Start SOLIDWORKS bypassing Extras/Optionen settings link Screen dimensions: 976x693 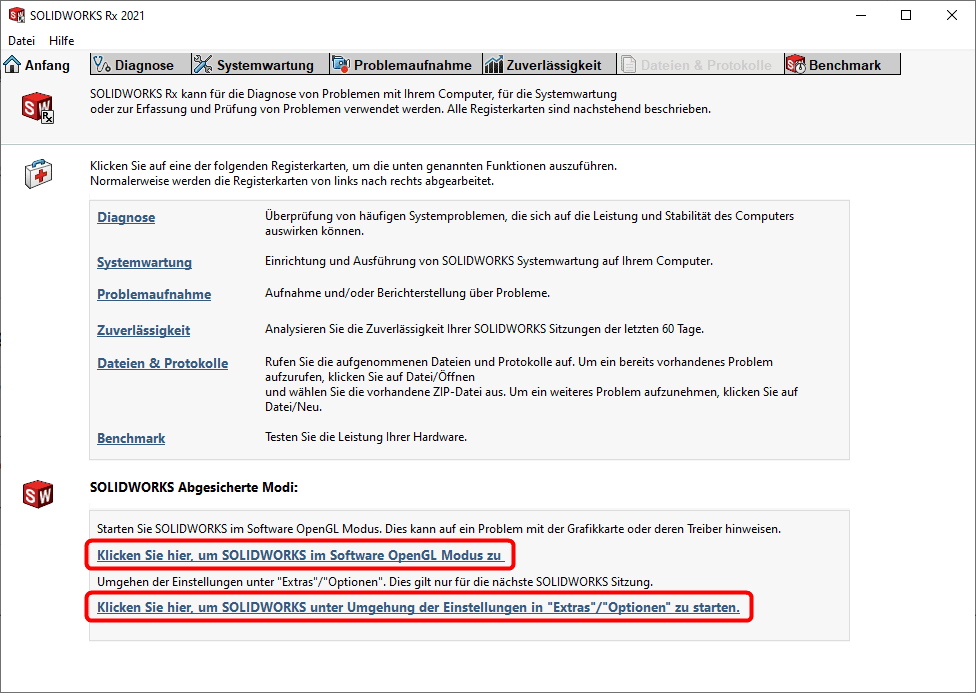(x=418, y=608)
